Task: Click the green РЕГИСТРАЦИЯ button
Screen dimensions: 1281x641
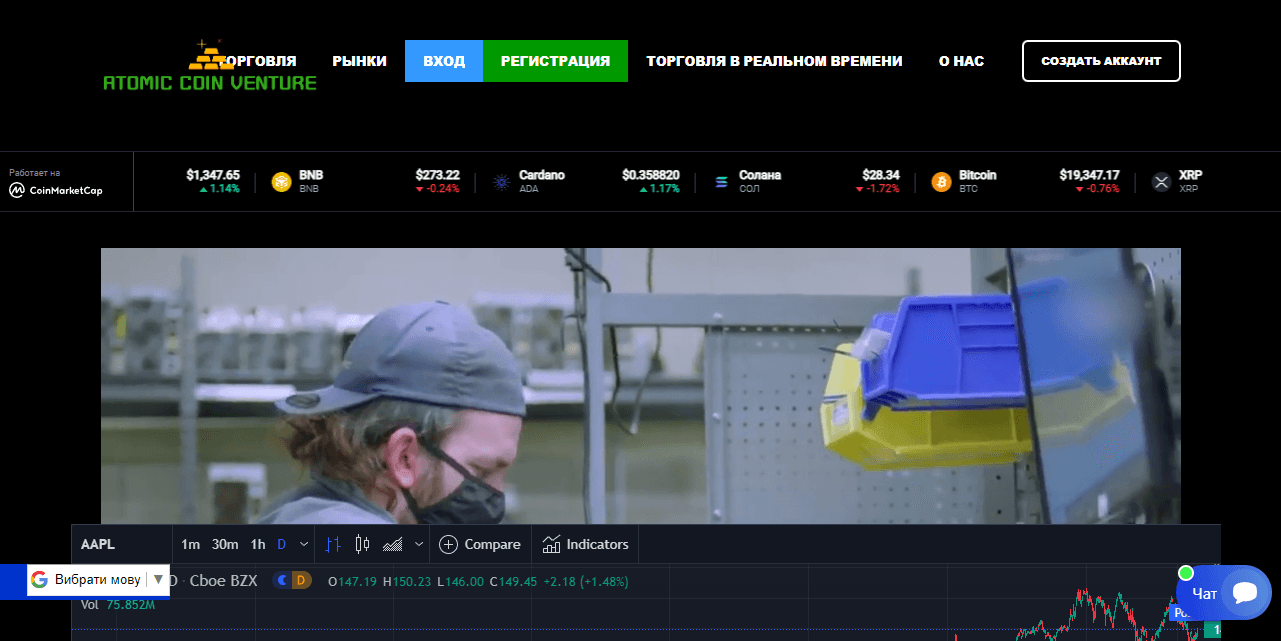Action: [x=555, y=60]
